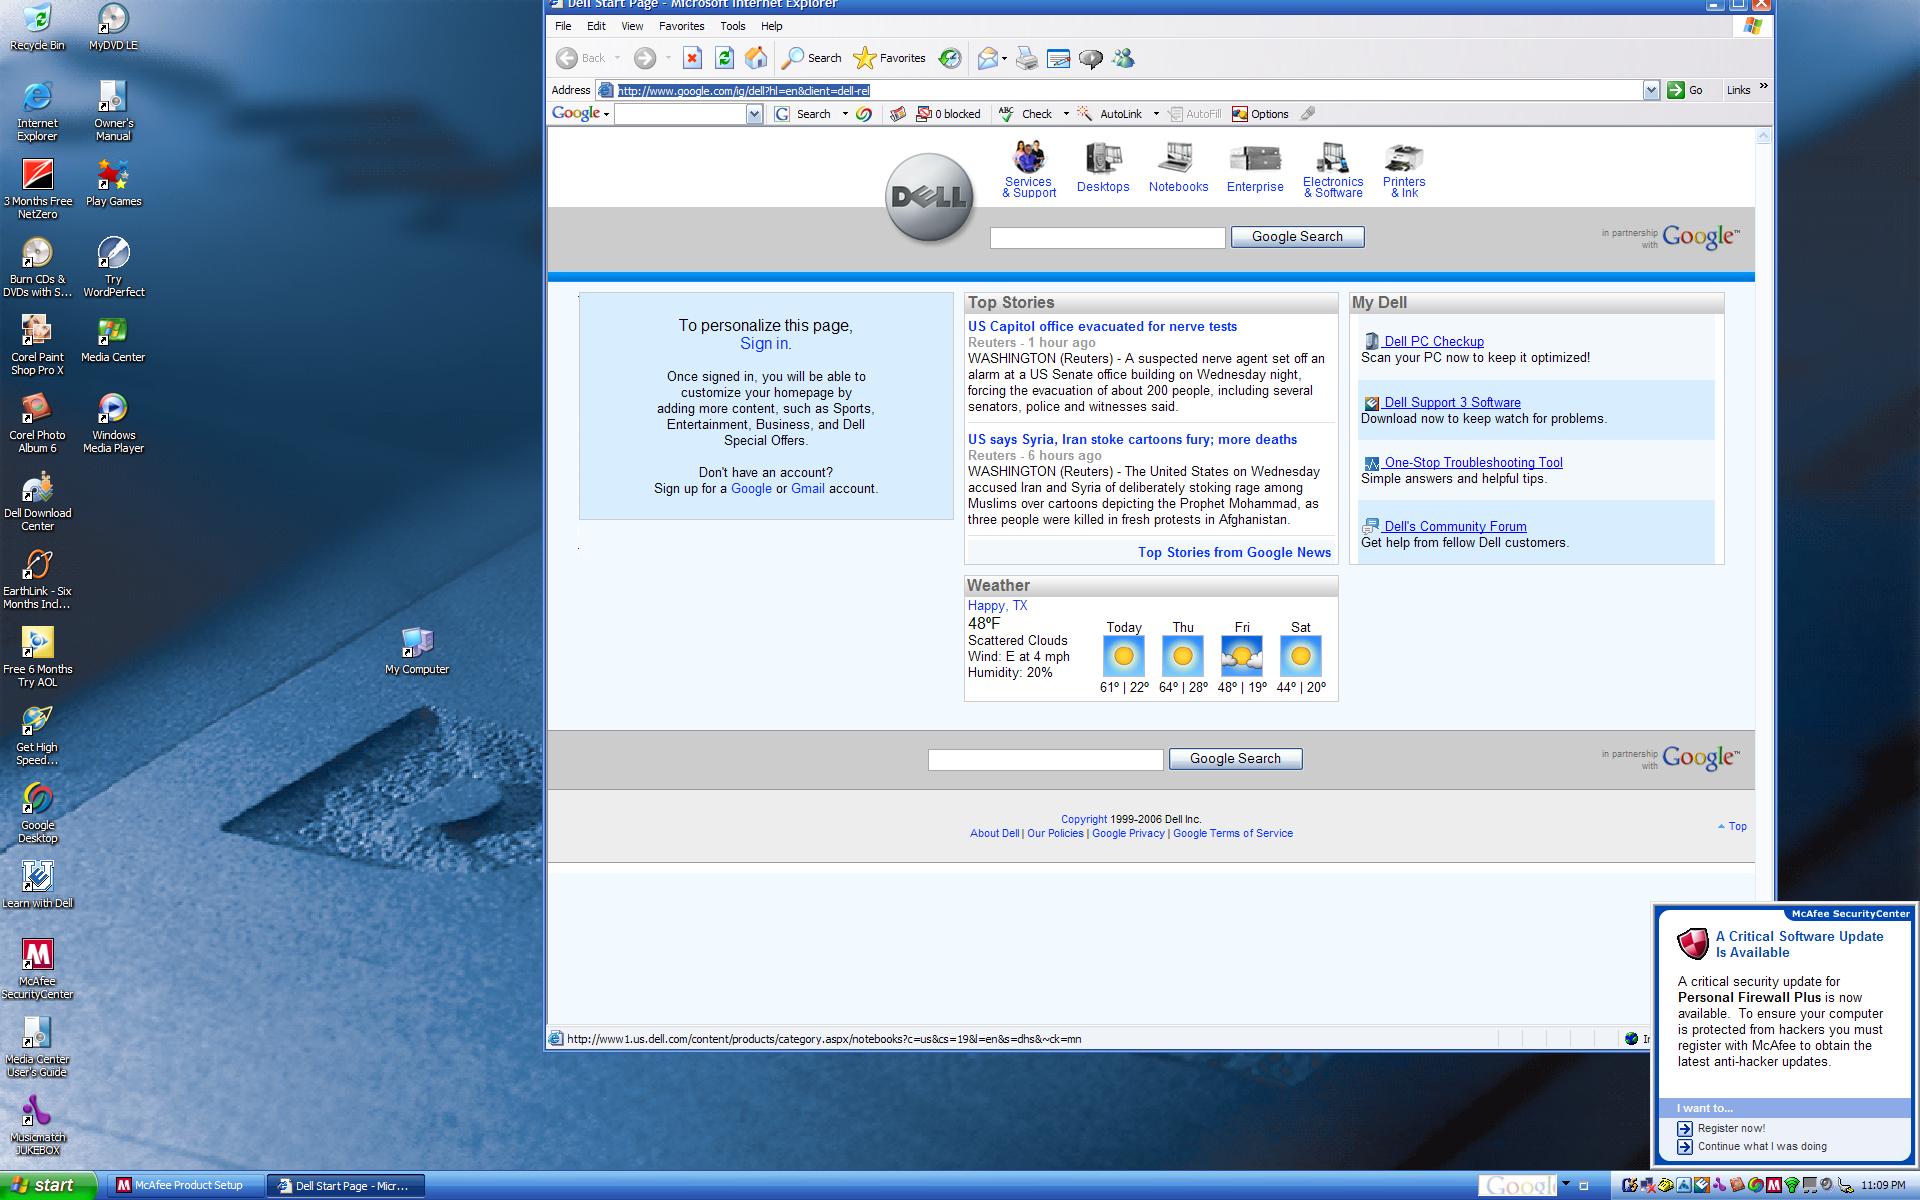
Task: Click the Desktops computer icon on Dell page
Action: (x=1103, y=160)
